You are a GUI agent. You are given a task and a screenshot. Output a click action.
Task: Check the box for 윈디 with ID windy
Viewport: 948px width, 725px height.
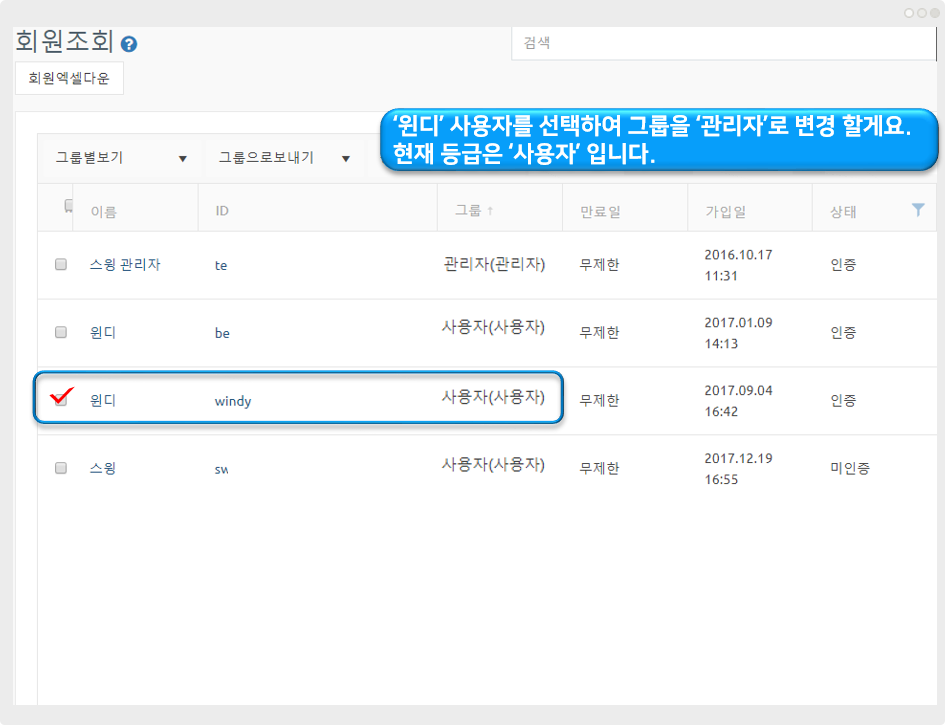pos(61,399)
